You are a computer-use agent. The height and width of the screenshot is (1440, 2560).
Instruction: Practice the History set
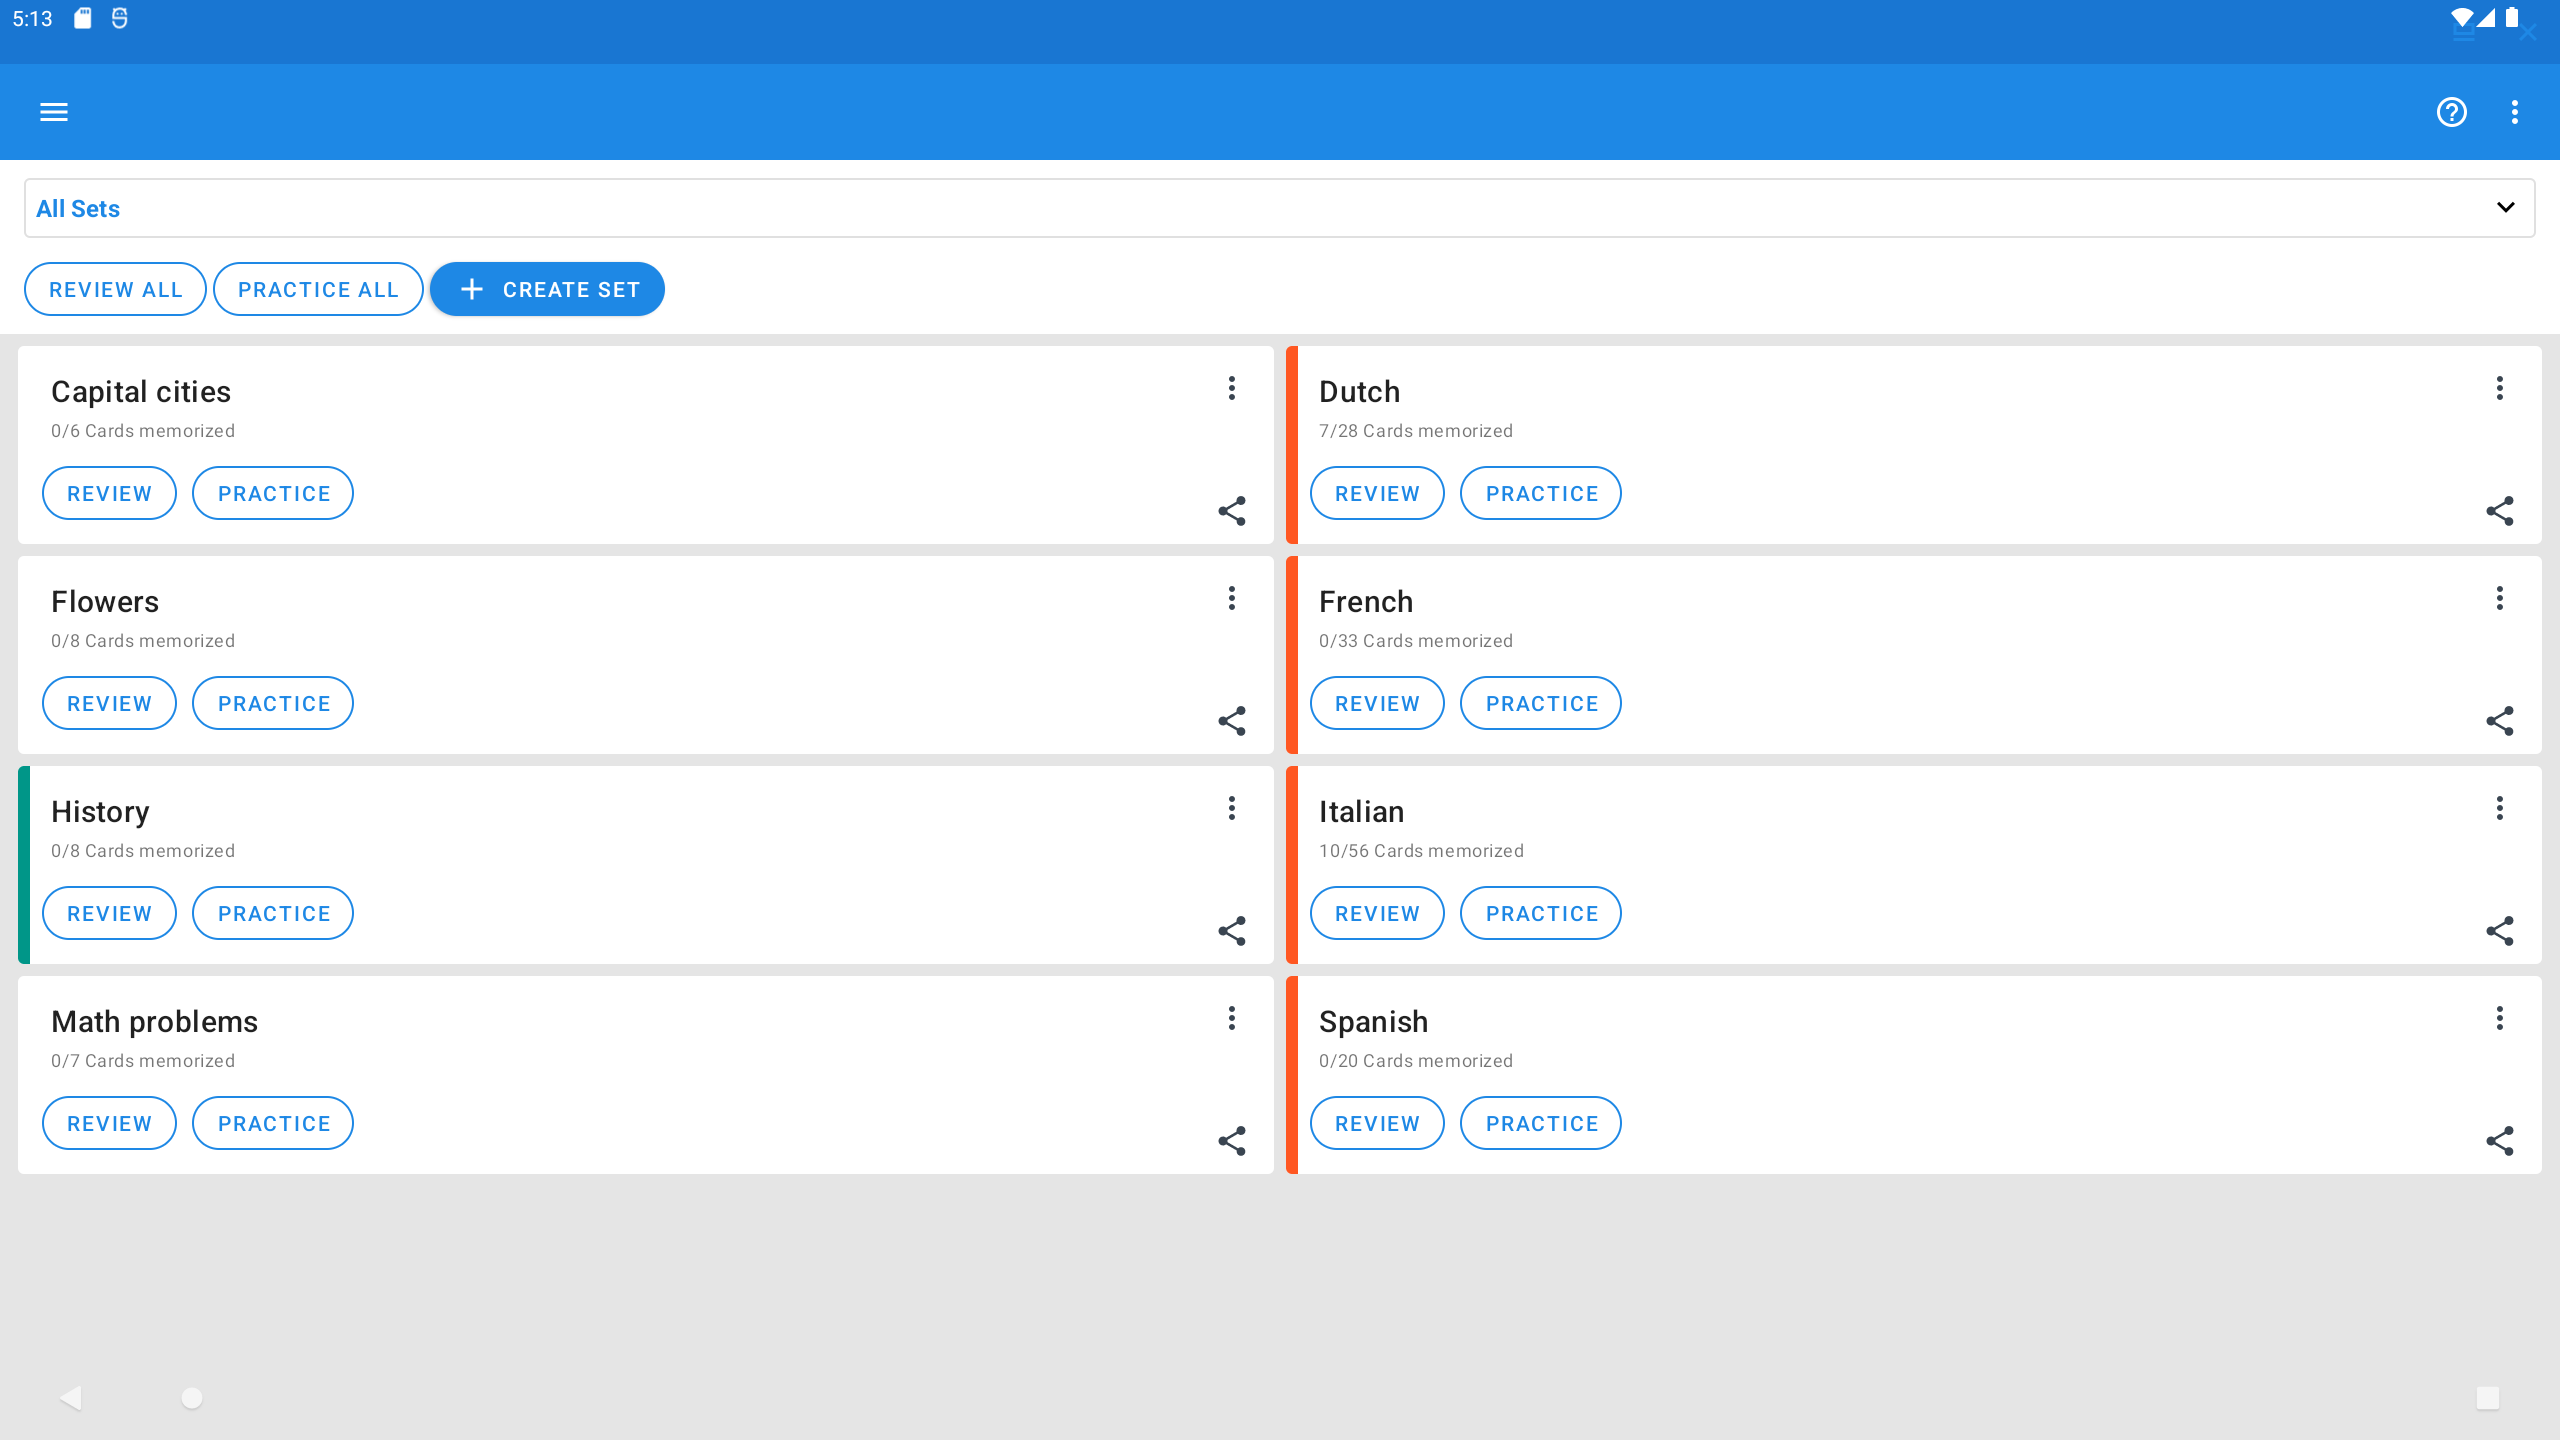pyautogui.click(x=273, y=913)
